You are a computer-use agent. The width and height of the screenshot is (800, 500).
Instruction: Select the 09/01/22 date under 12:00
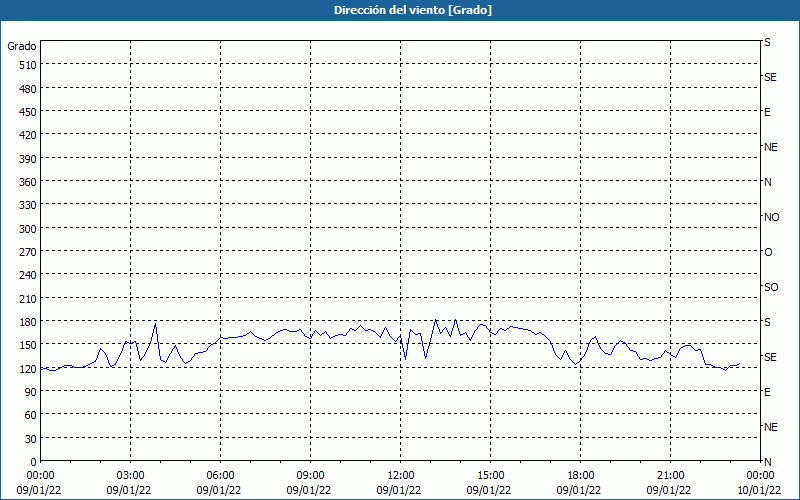pos(398,490)
